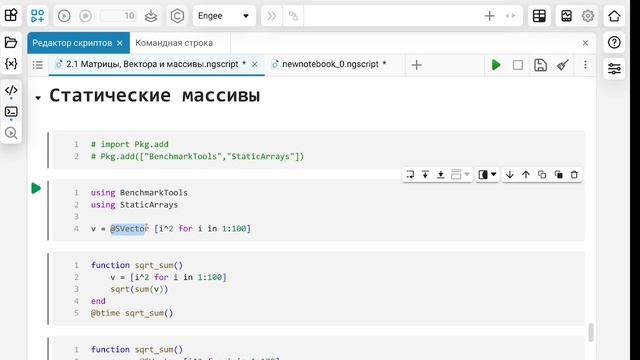
Task: Open the file browser folder icon
Action: coord(11,42)
